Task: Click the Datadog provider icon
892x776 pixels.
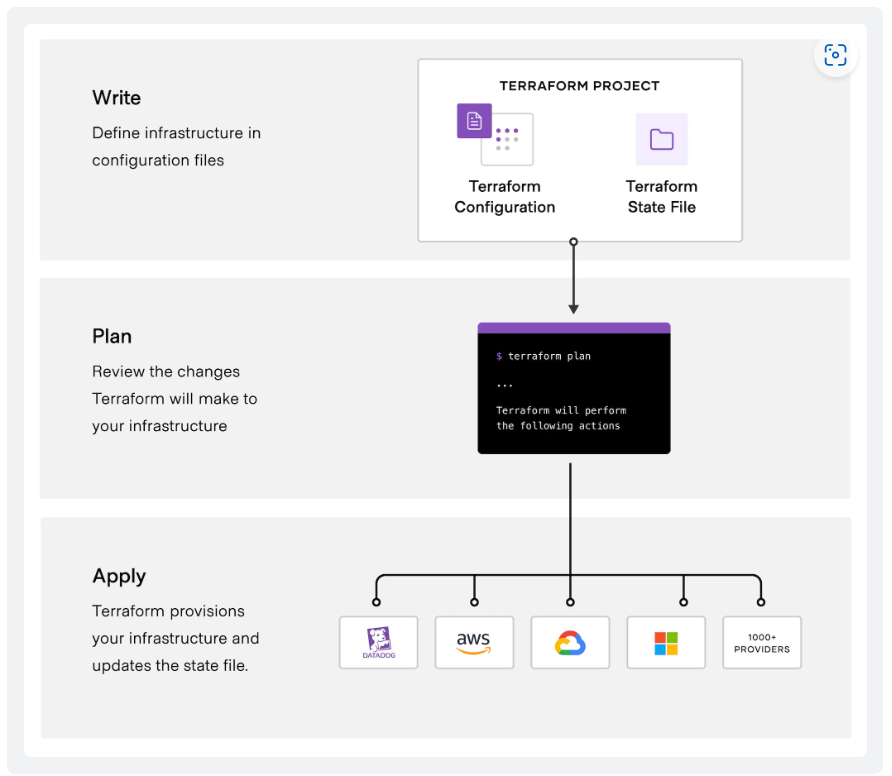Action: click(378, 642)
